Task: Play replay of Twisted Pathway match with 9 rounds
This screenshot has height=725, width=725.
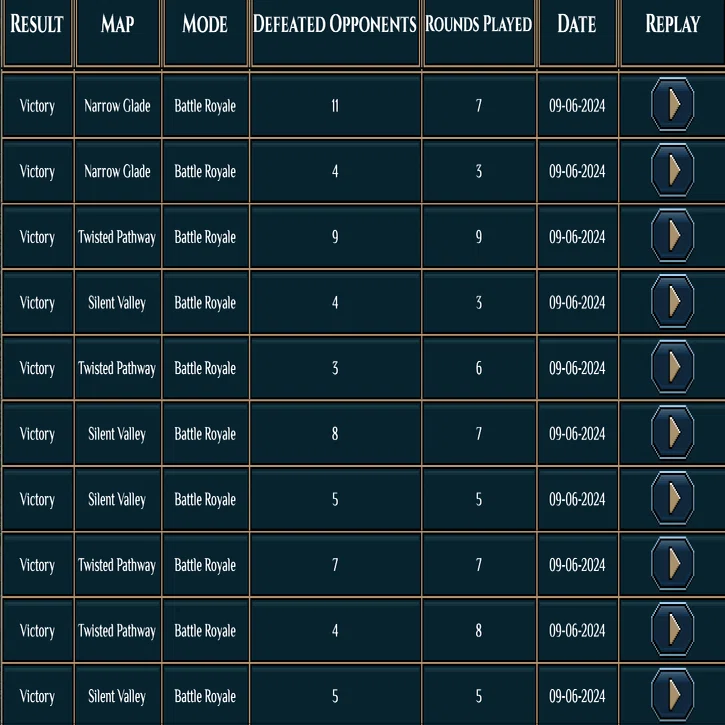Action: (672, 236)
